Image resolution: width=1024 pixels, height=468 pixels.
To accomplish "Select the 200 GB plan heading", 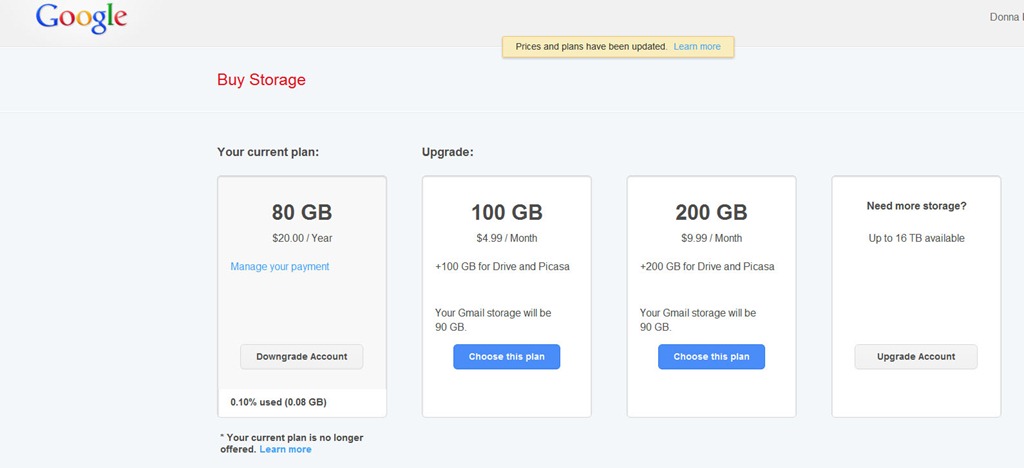I will pyautogui.click(x=711, y=213).
